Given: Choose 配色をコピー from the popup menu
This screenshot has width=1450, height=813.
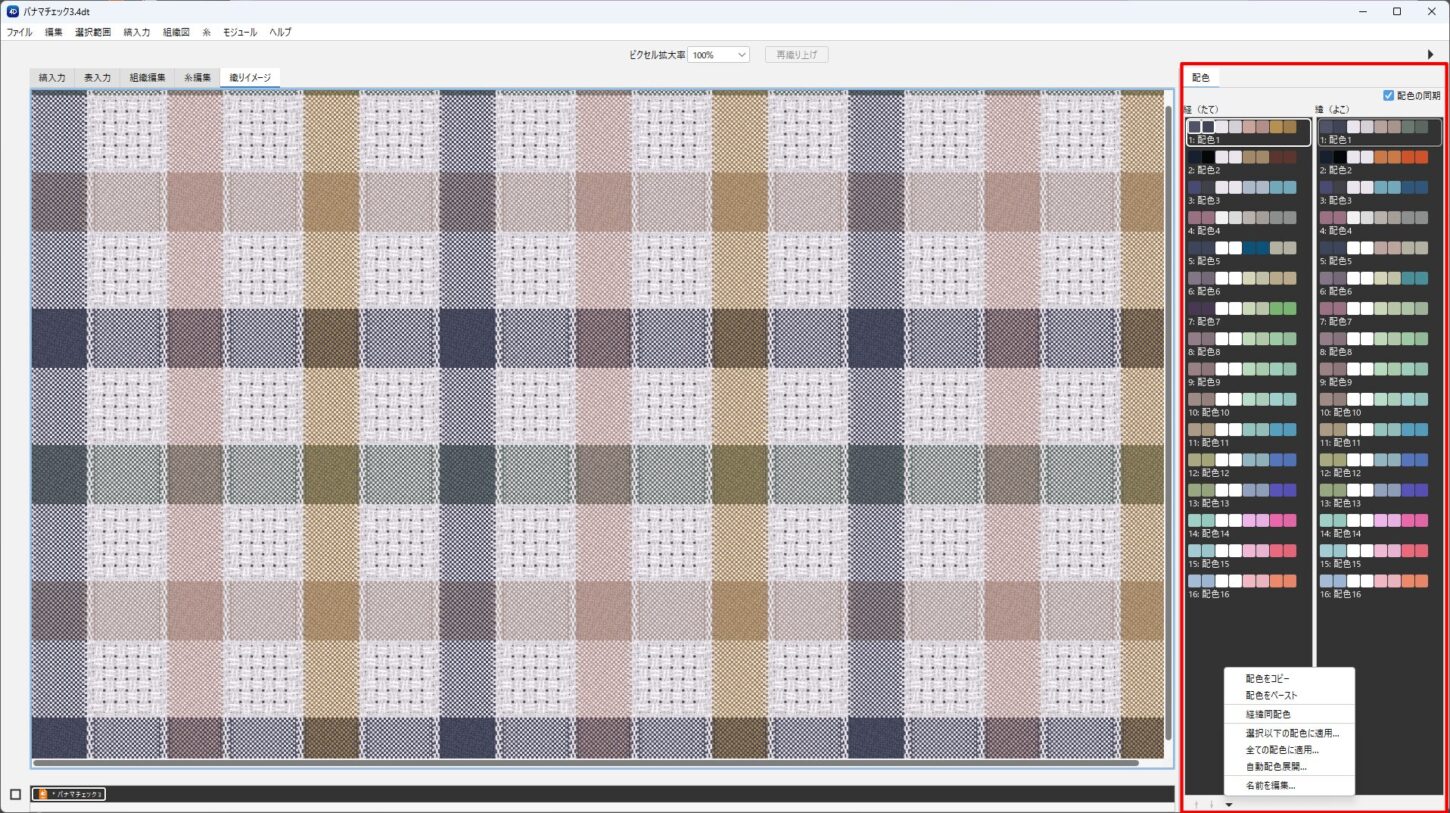Looking at the screenshot, I should click(x=1267, y=679).
